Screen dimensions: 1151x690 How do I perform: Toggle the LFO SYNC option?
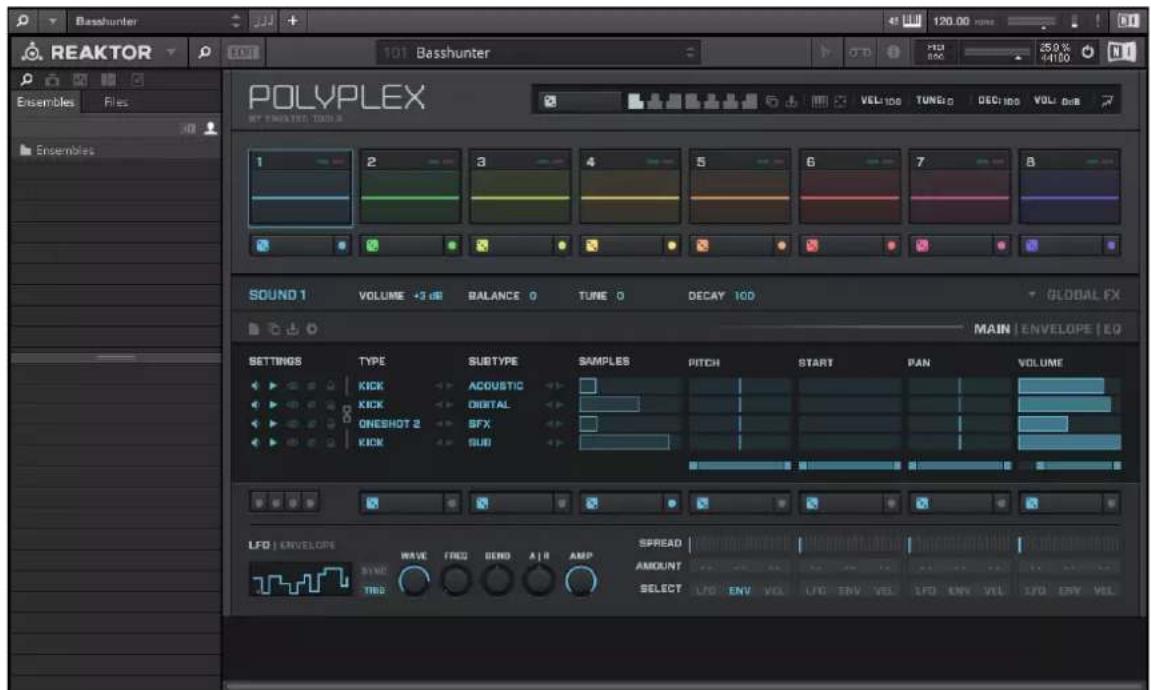[x=374, y=571]
